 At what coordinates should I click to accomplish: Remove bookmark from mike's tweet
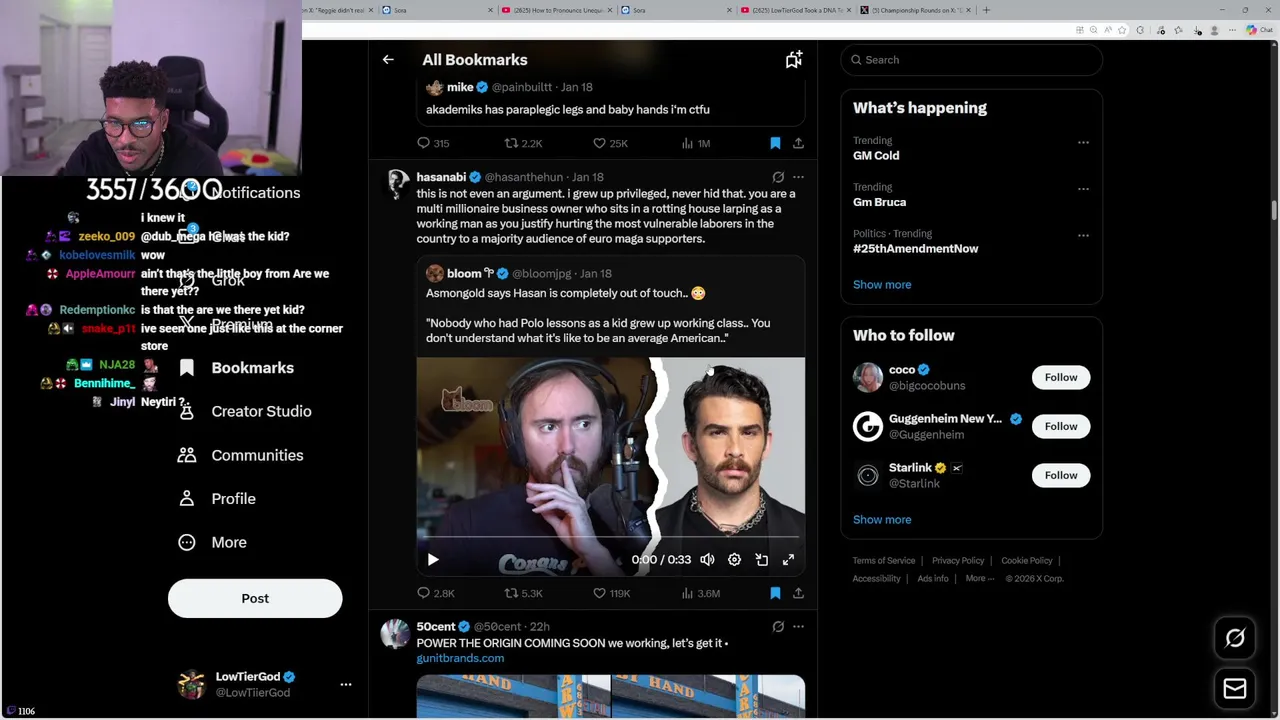tap(775, 143)
